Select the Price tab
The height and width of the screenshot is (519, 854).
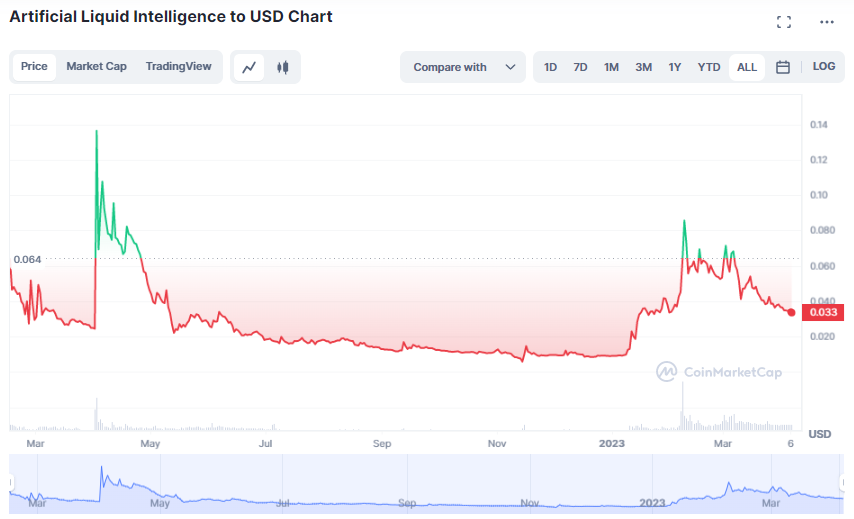pyautogui.click(x=34, y=67)
